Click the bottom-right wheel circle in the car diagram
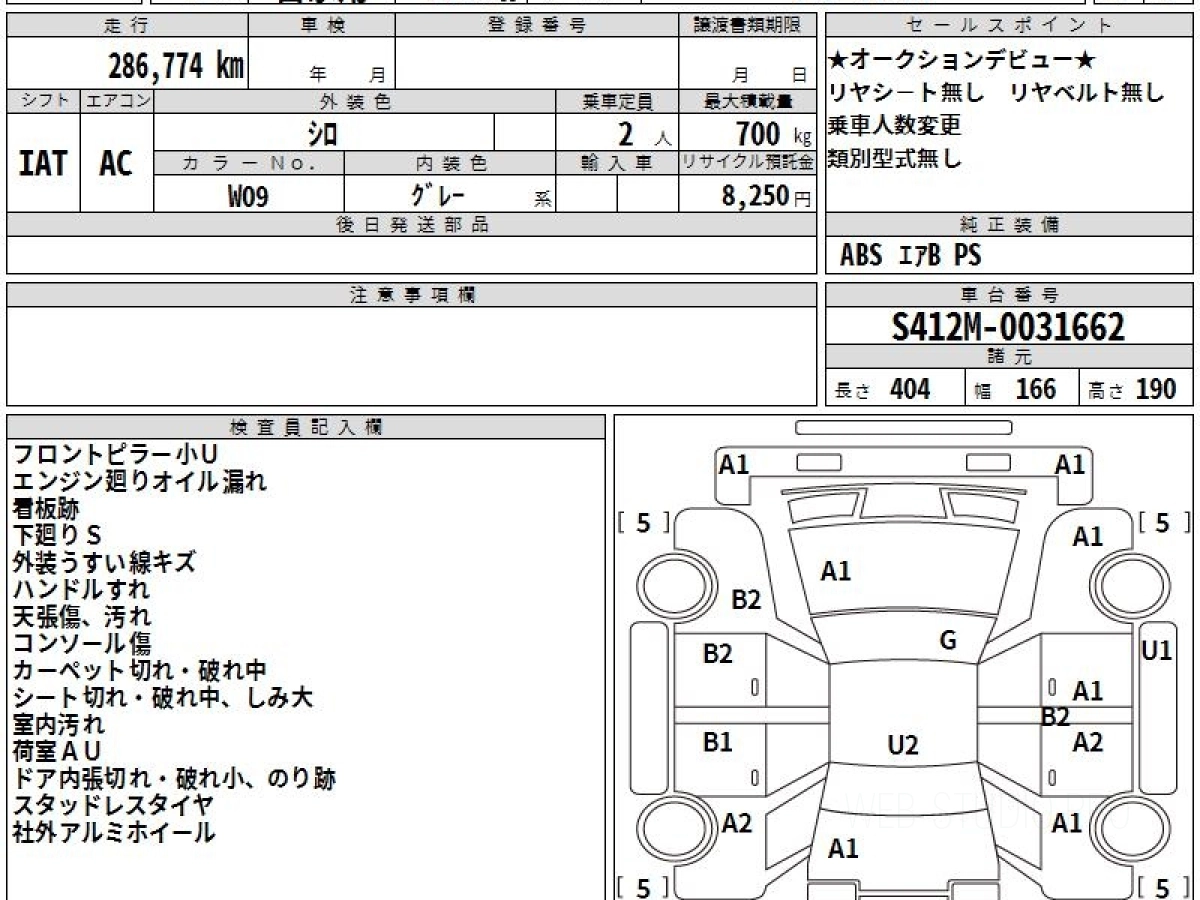 pyautogui.click(x=1125, y=829)
